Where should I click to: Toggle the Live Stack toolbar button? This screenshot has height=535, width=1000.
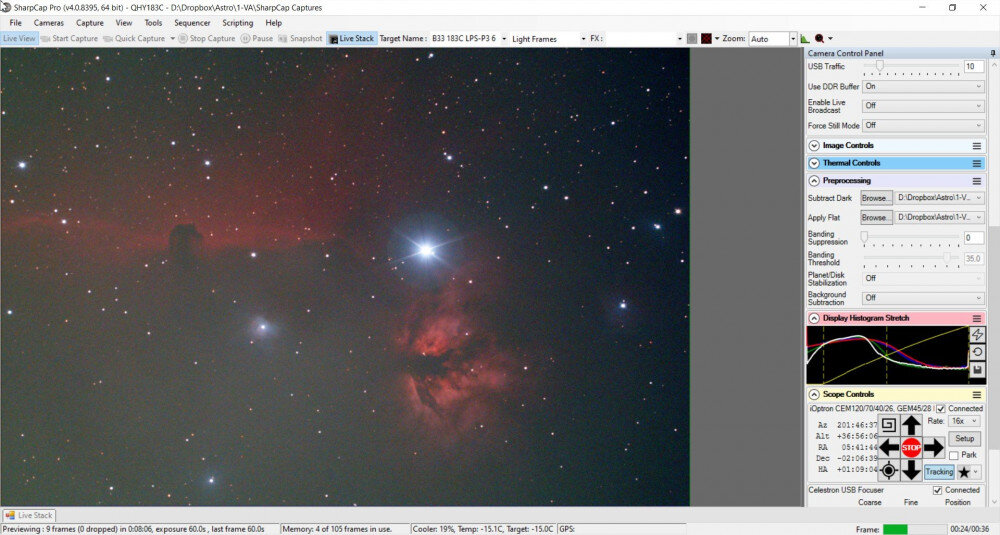(351, 38)
